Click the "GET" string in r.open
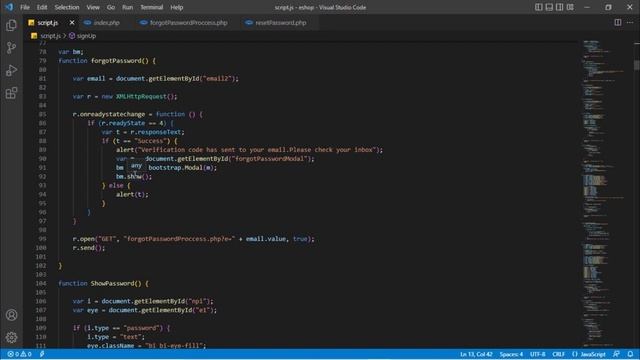This screenshot has width=640, height=360. point(107,239)
